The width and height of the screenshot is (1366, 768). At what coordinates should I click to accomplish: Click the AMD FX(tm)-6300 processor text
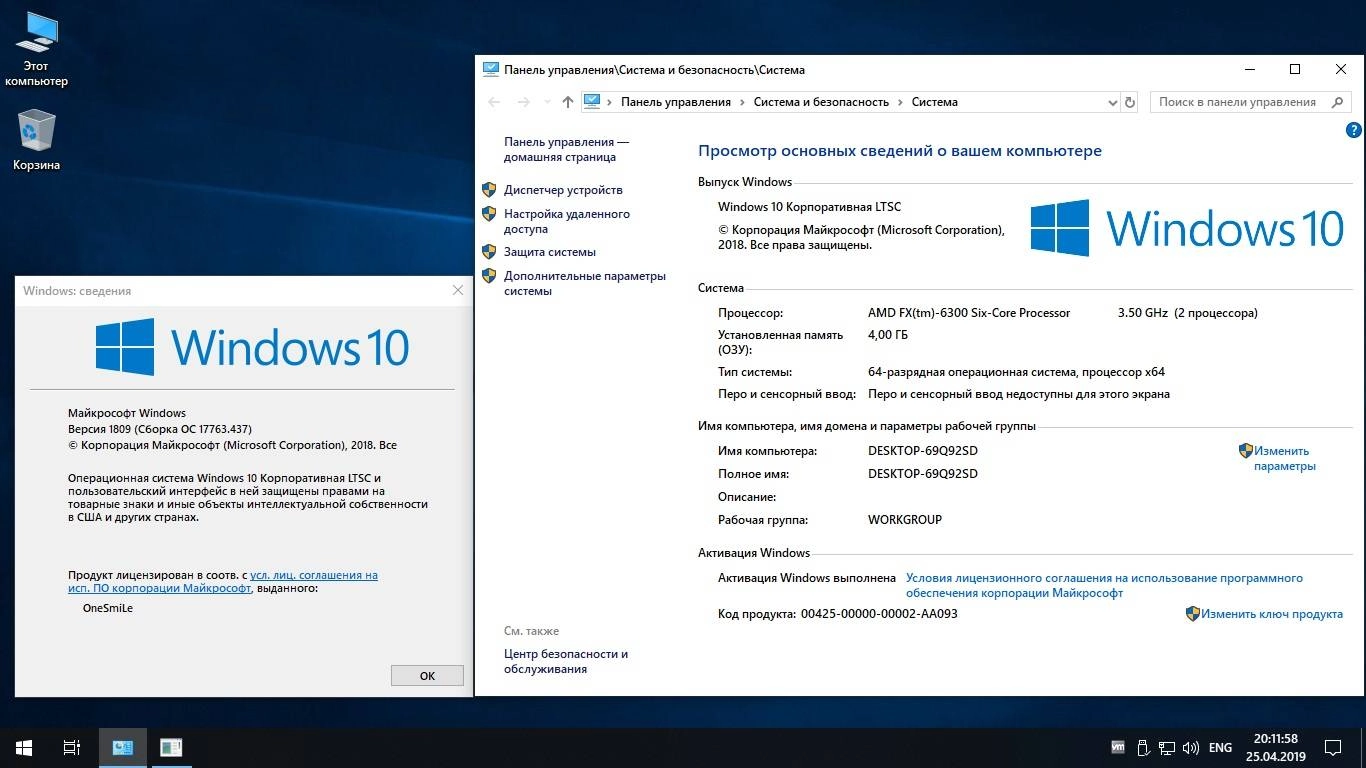(x=969, y=313)
